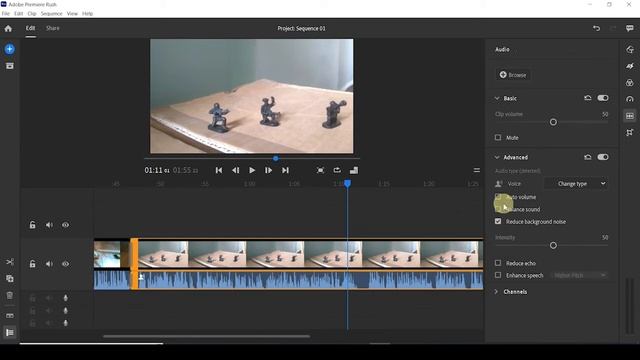Toggle fullscreen preview icon
This screenshot has height=360, width=640.
pyautogui.click(x=320, y=170)
